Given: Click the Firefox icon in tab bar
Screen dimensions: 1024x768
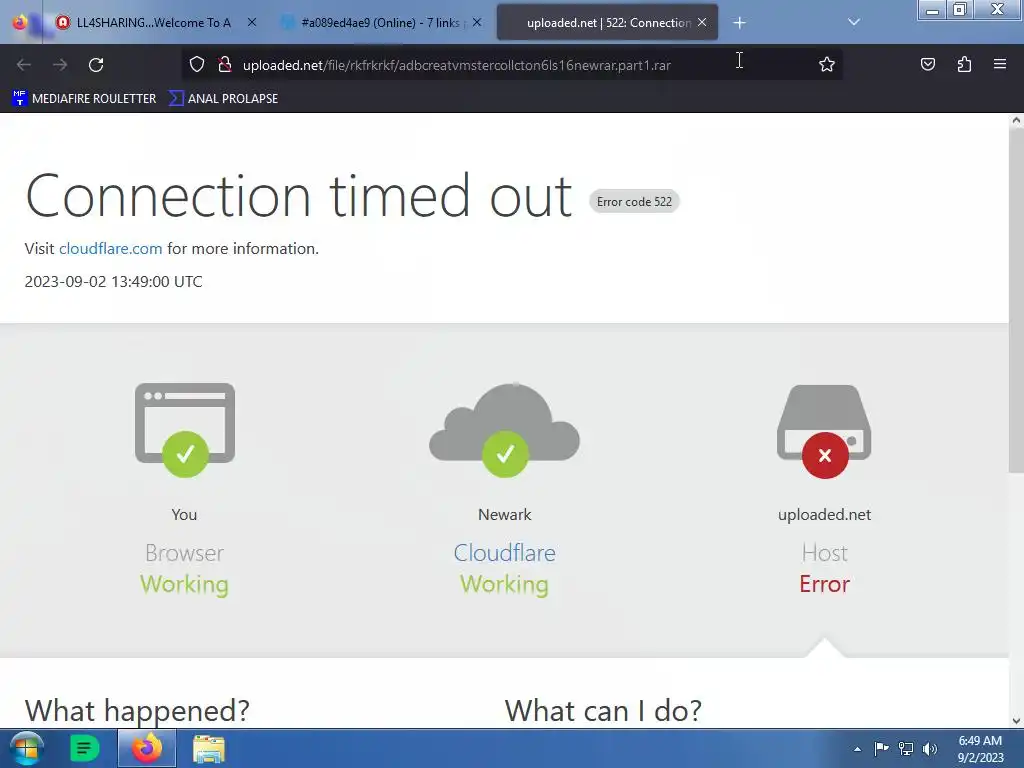Looking at the screenshot, I should pos(20,22).
